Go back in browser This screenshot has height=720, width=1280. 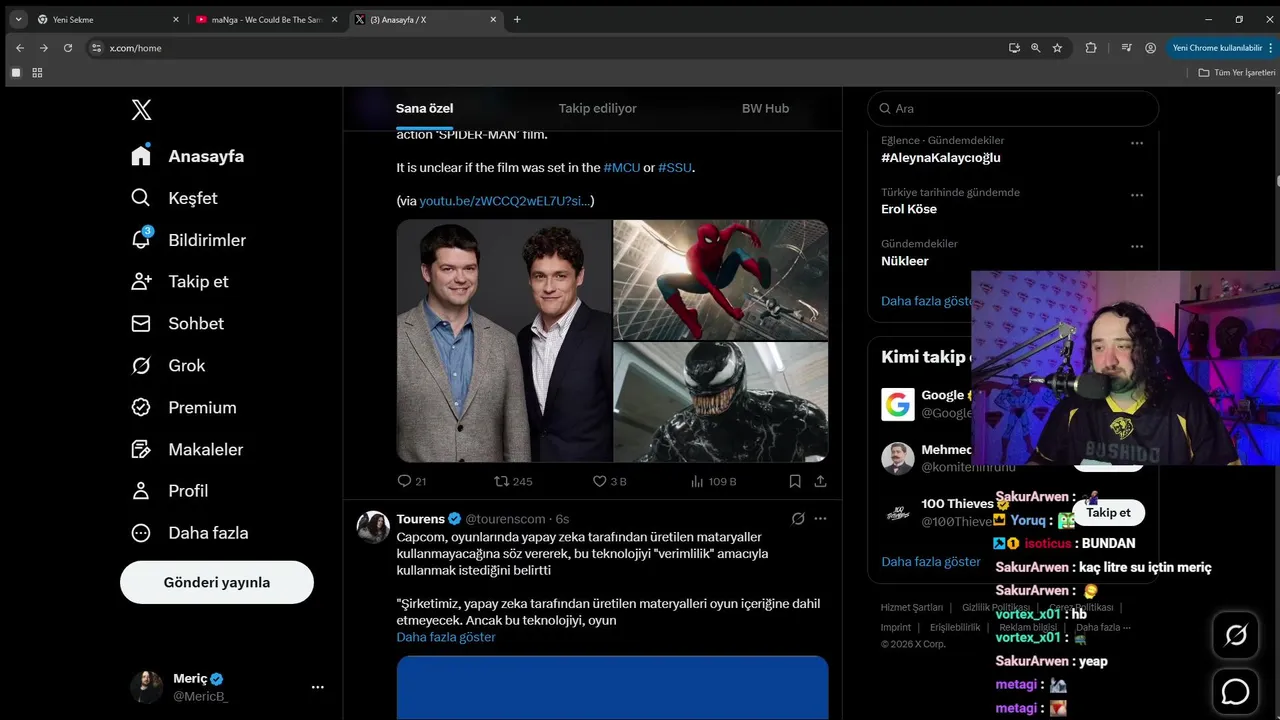20,48
